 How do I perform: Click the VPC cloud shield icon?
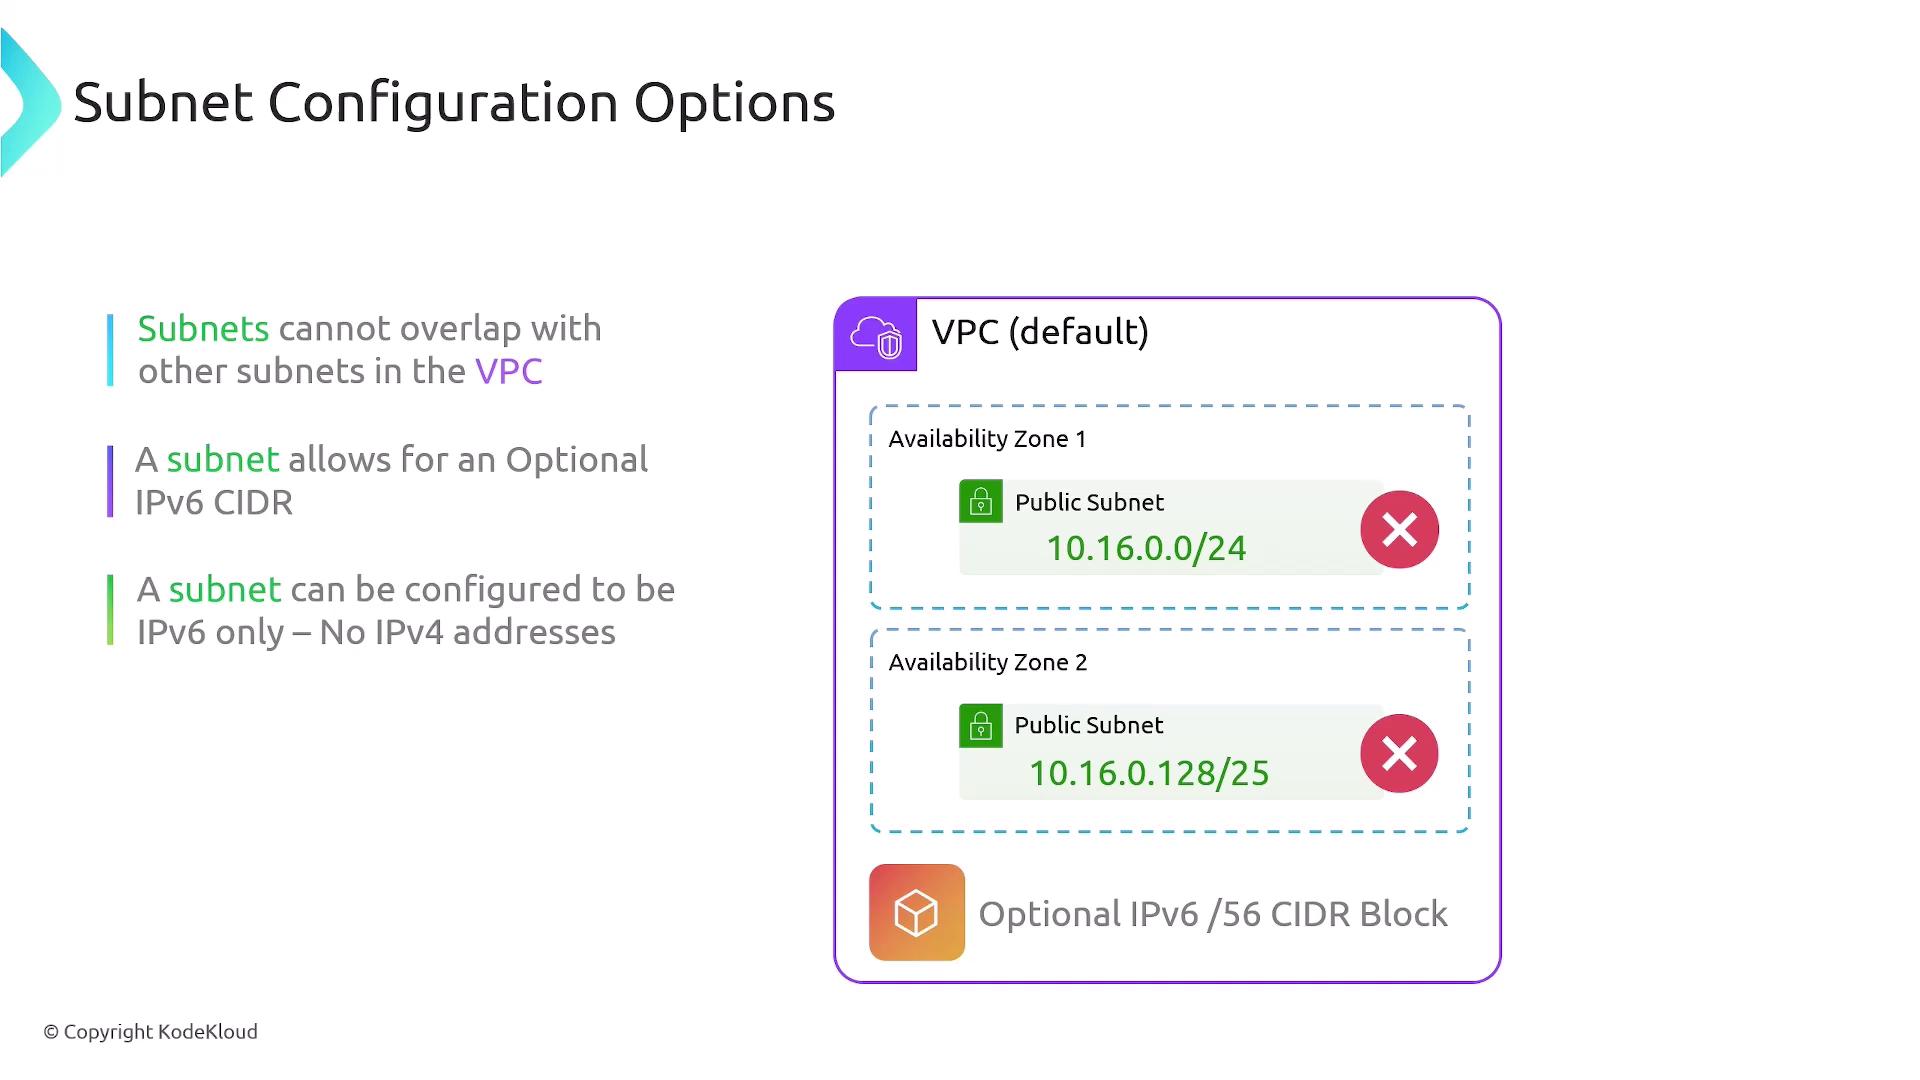(876, 336)
